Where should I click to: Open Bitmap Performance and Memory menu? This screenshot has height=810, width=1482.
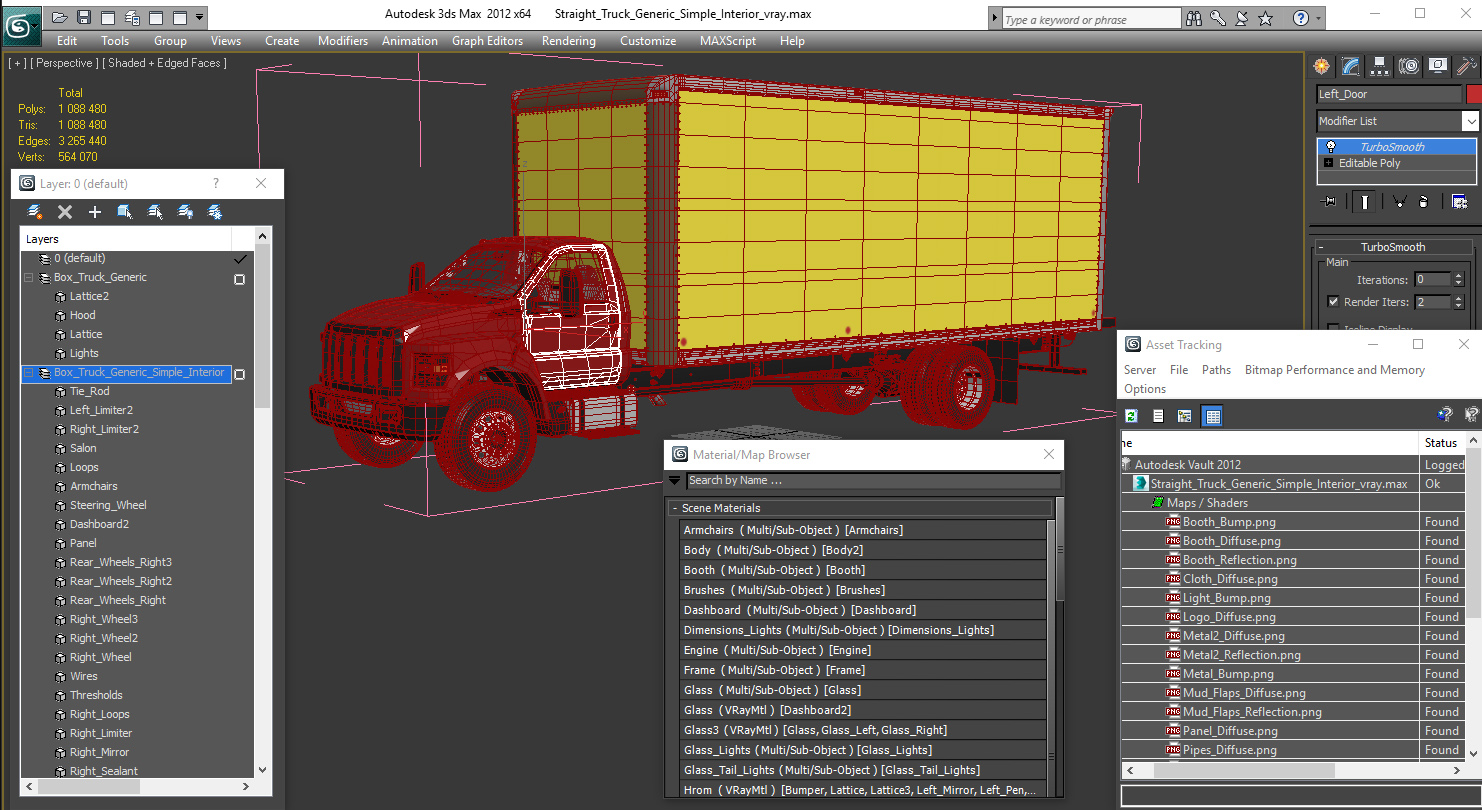[1334, 370]
